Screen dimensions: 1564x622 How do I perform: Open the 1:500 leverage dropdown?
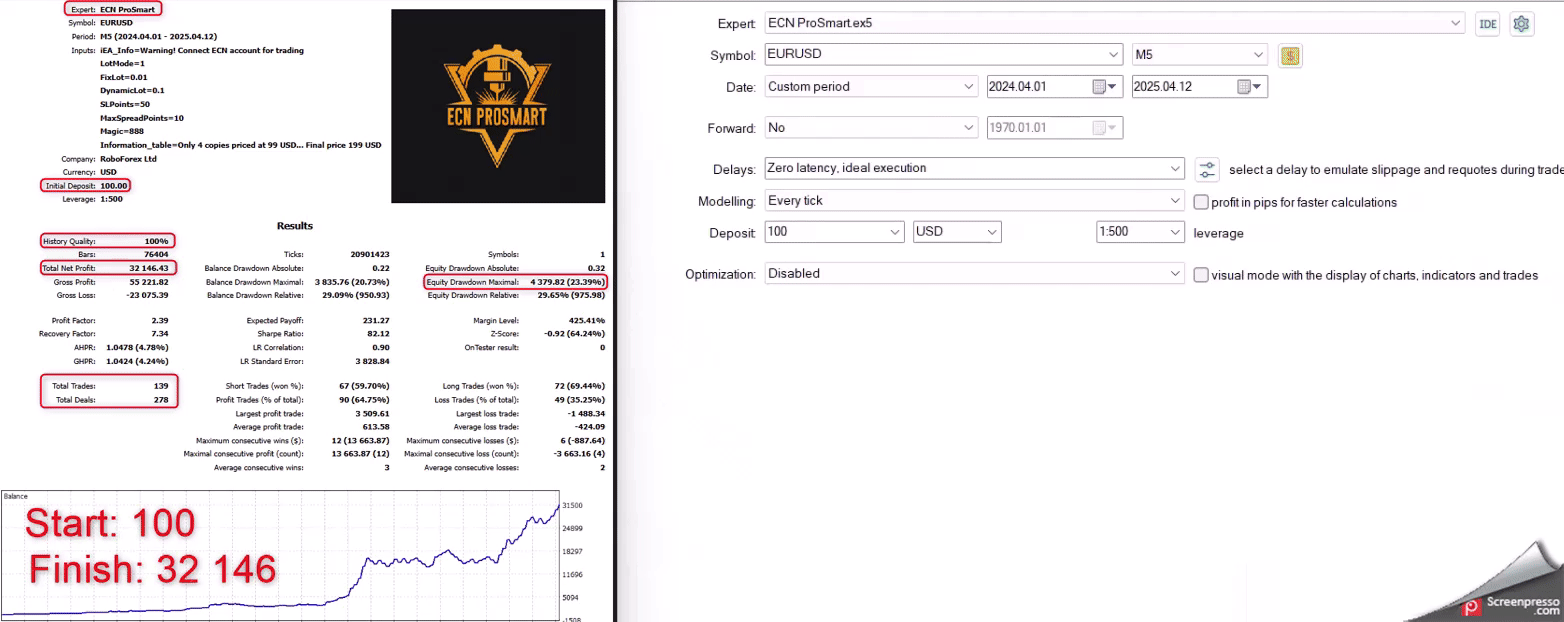click(1176, 232)
